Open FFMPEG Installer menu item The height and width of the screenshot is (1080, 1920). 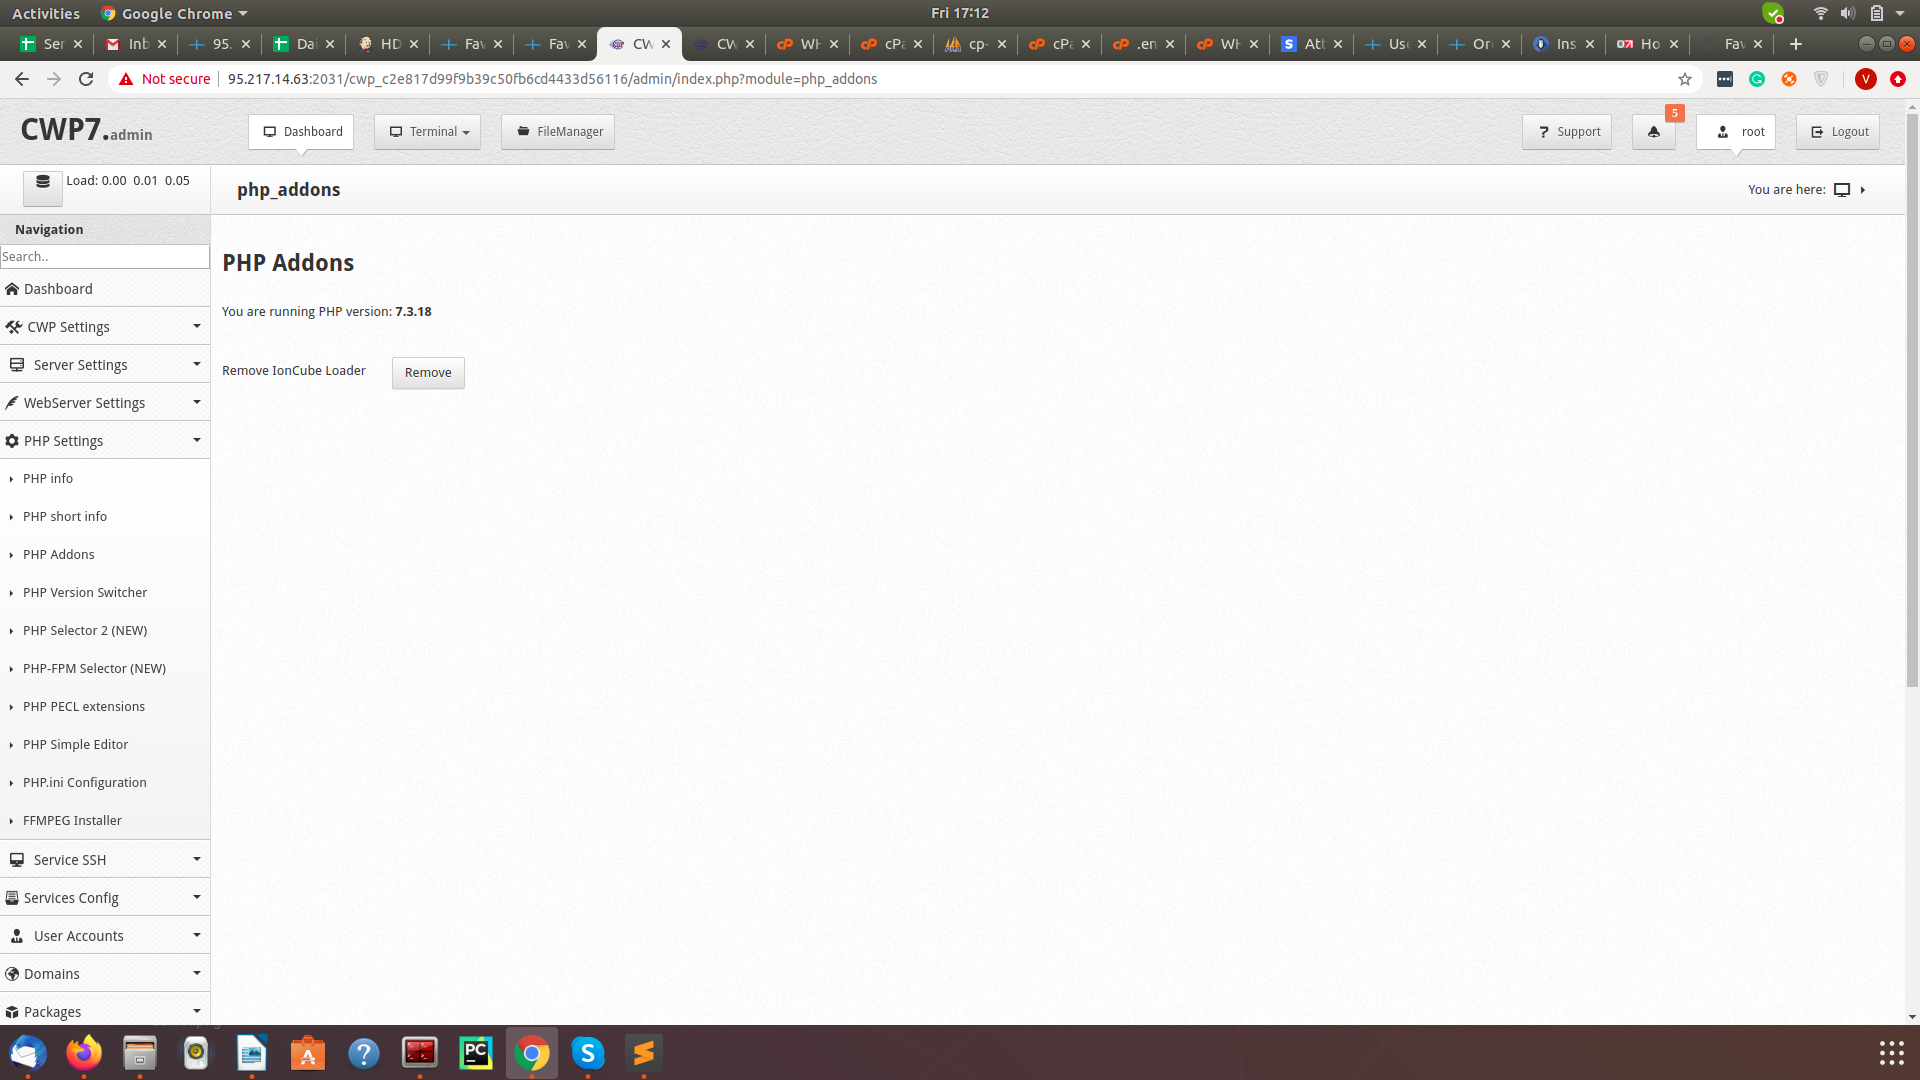tap(72, 821)
